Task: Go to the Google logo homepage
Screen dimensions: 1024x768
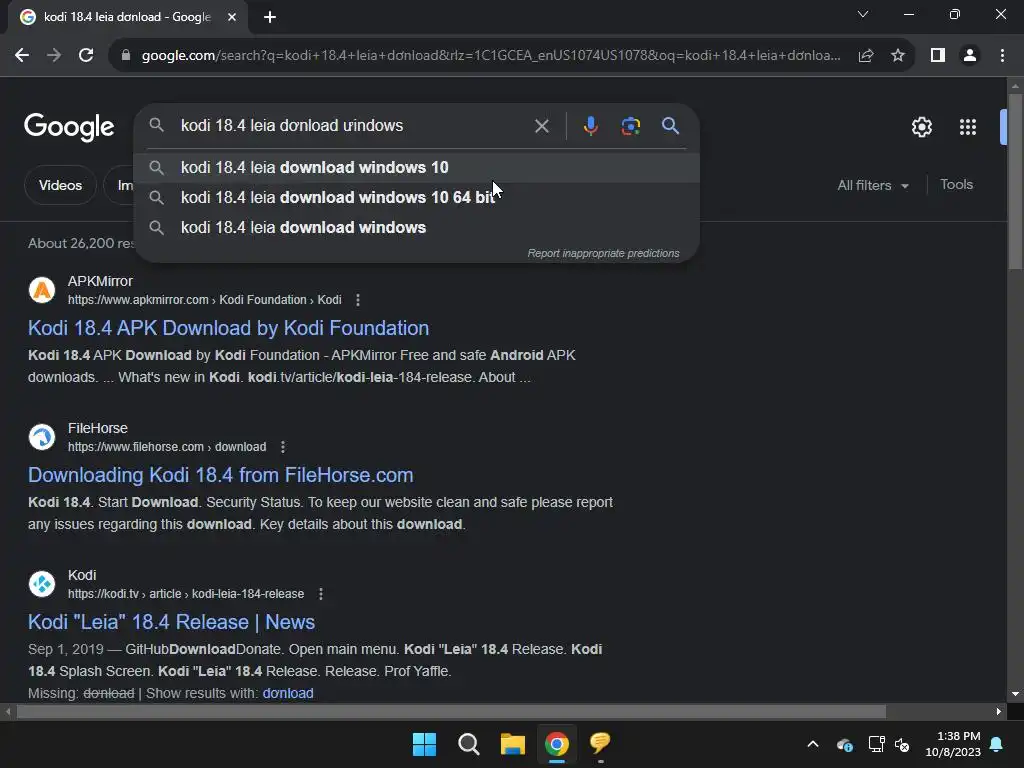Action: (69, 127)
